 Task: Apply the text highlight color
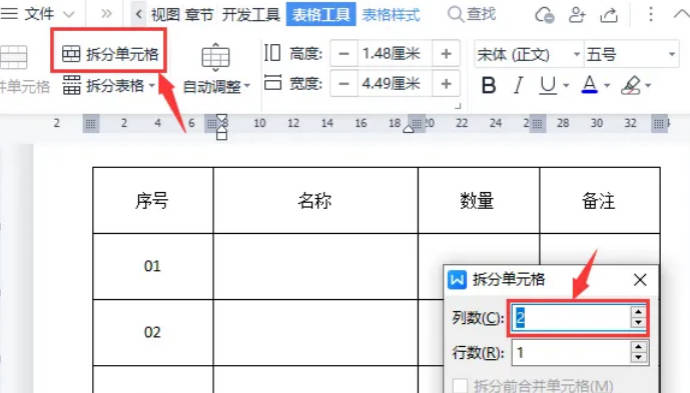[631, 85]
